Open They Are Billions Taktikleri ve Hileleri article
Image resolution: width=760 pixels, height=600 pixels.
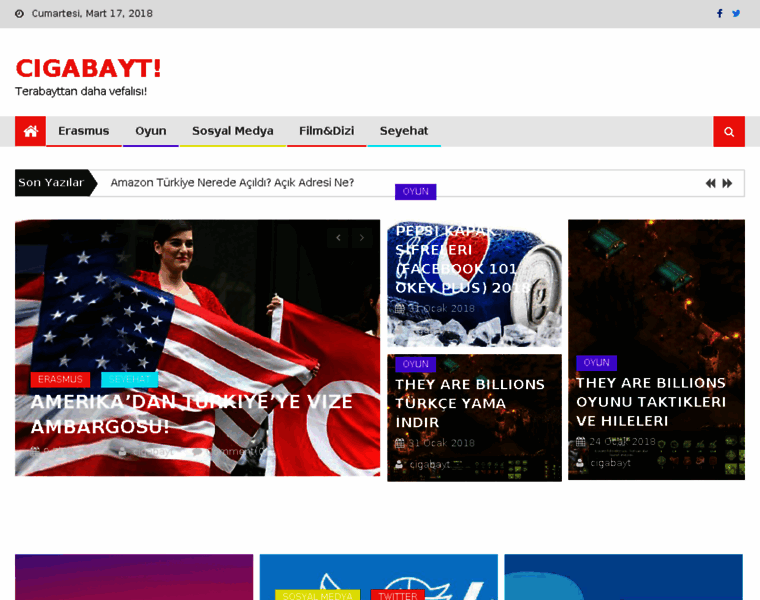tap(650, 402)
